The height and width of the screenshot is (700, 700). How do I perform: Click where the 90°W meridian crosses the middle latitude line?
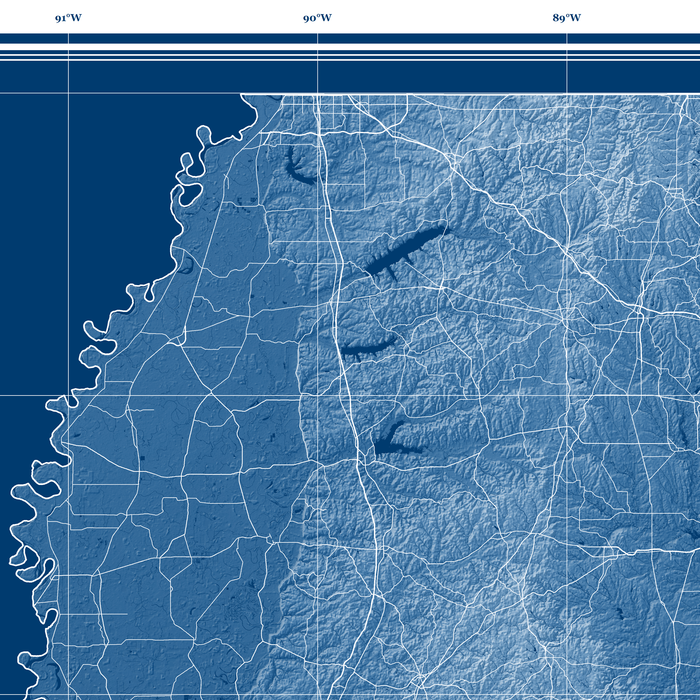318,395
